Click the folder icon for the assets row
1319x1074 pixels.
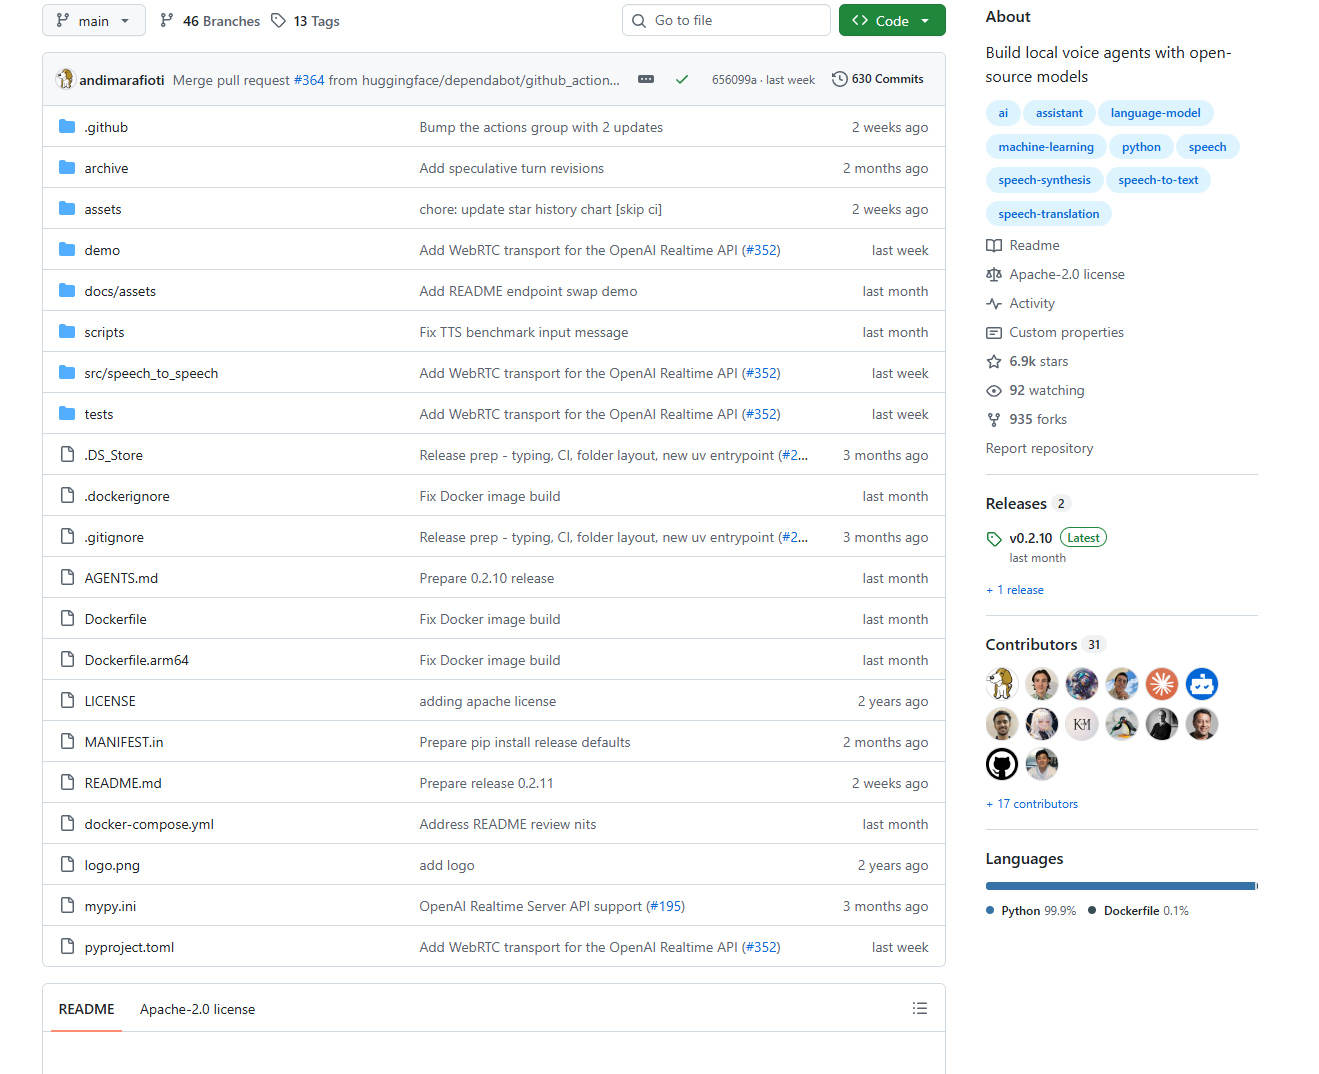(x=67, y=209)
